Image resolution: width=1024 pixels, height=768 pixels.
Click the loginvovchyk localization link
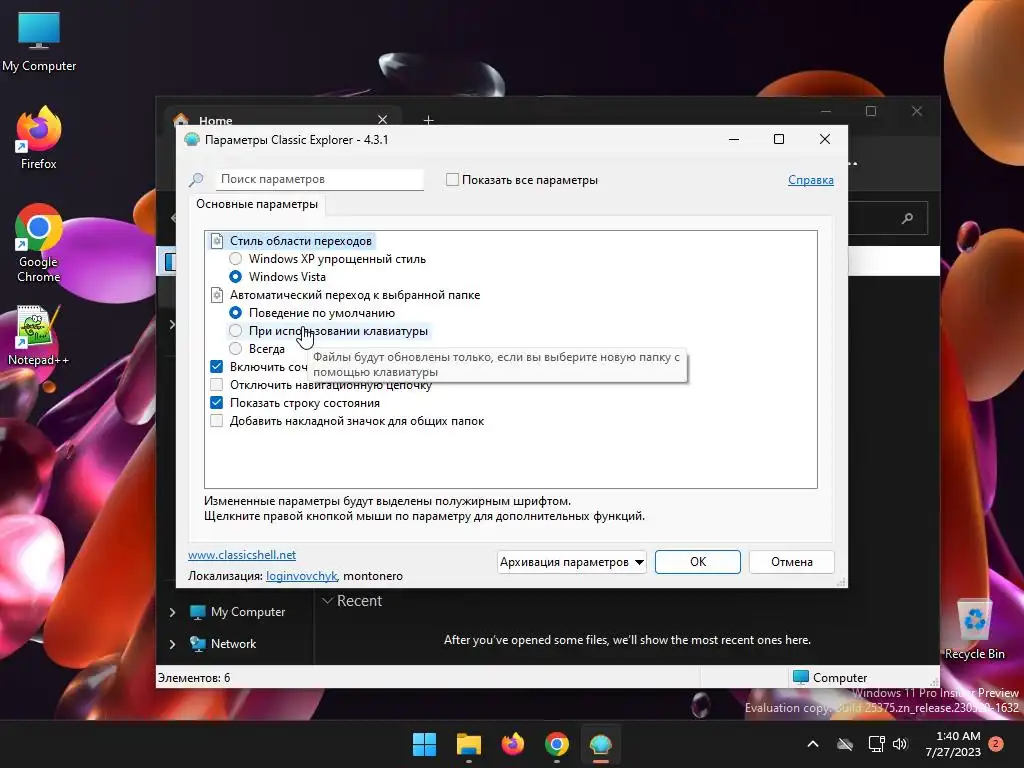pos(301,576)
